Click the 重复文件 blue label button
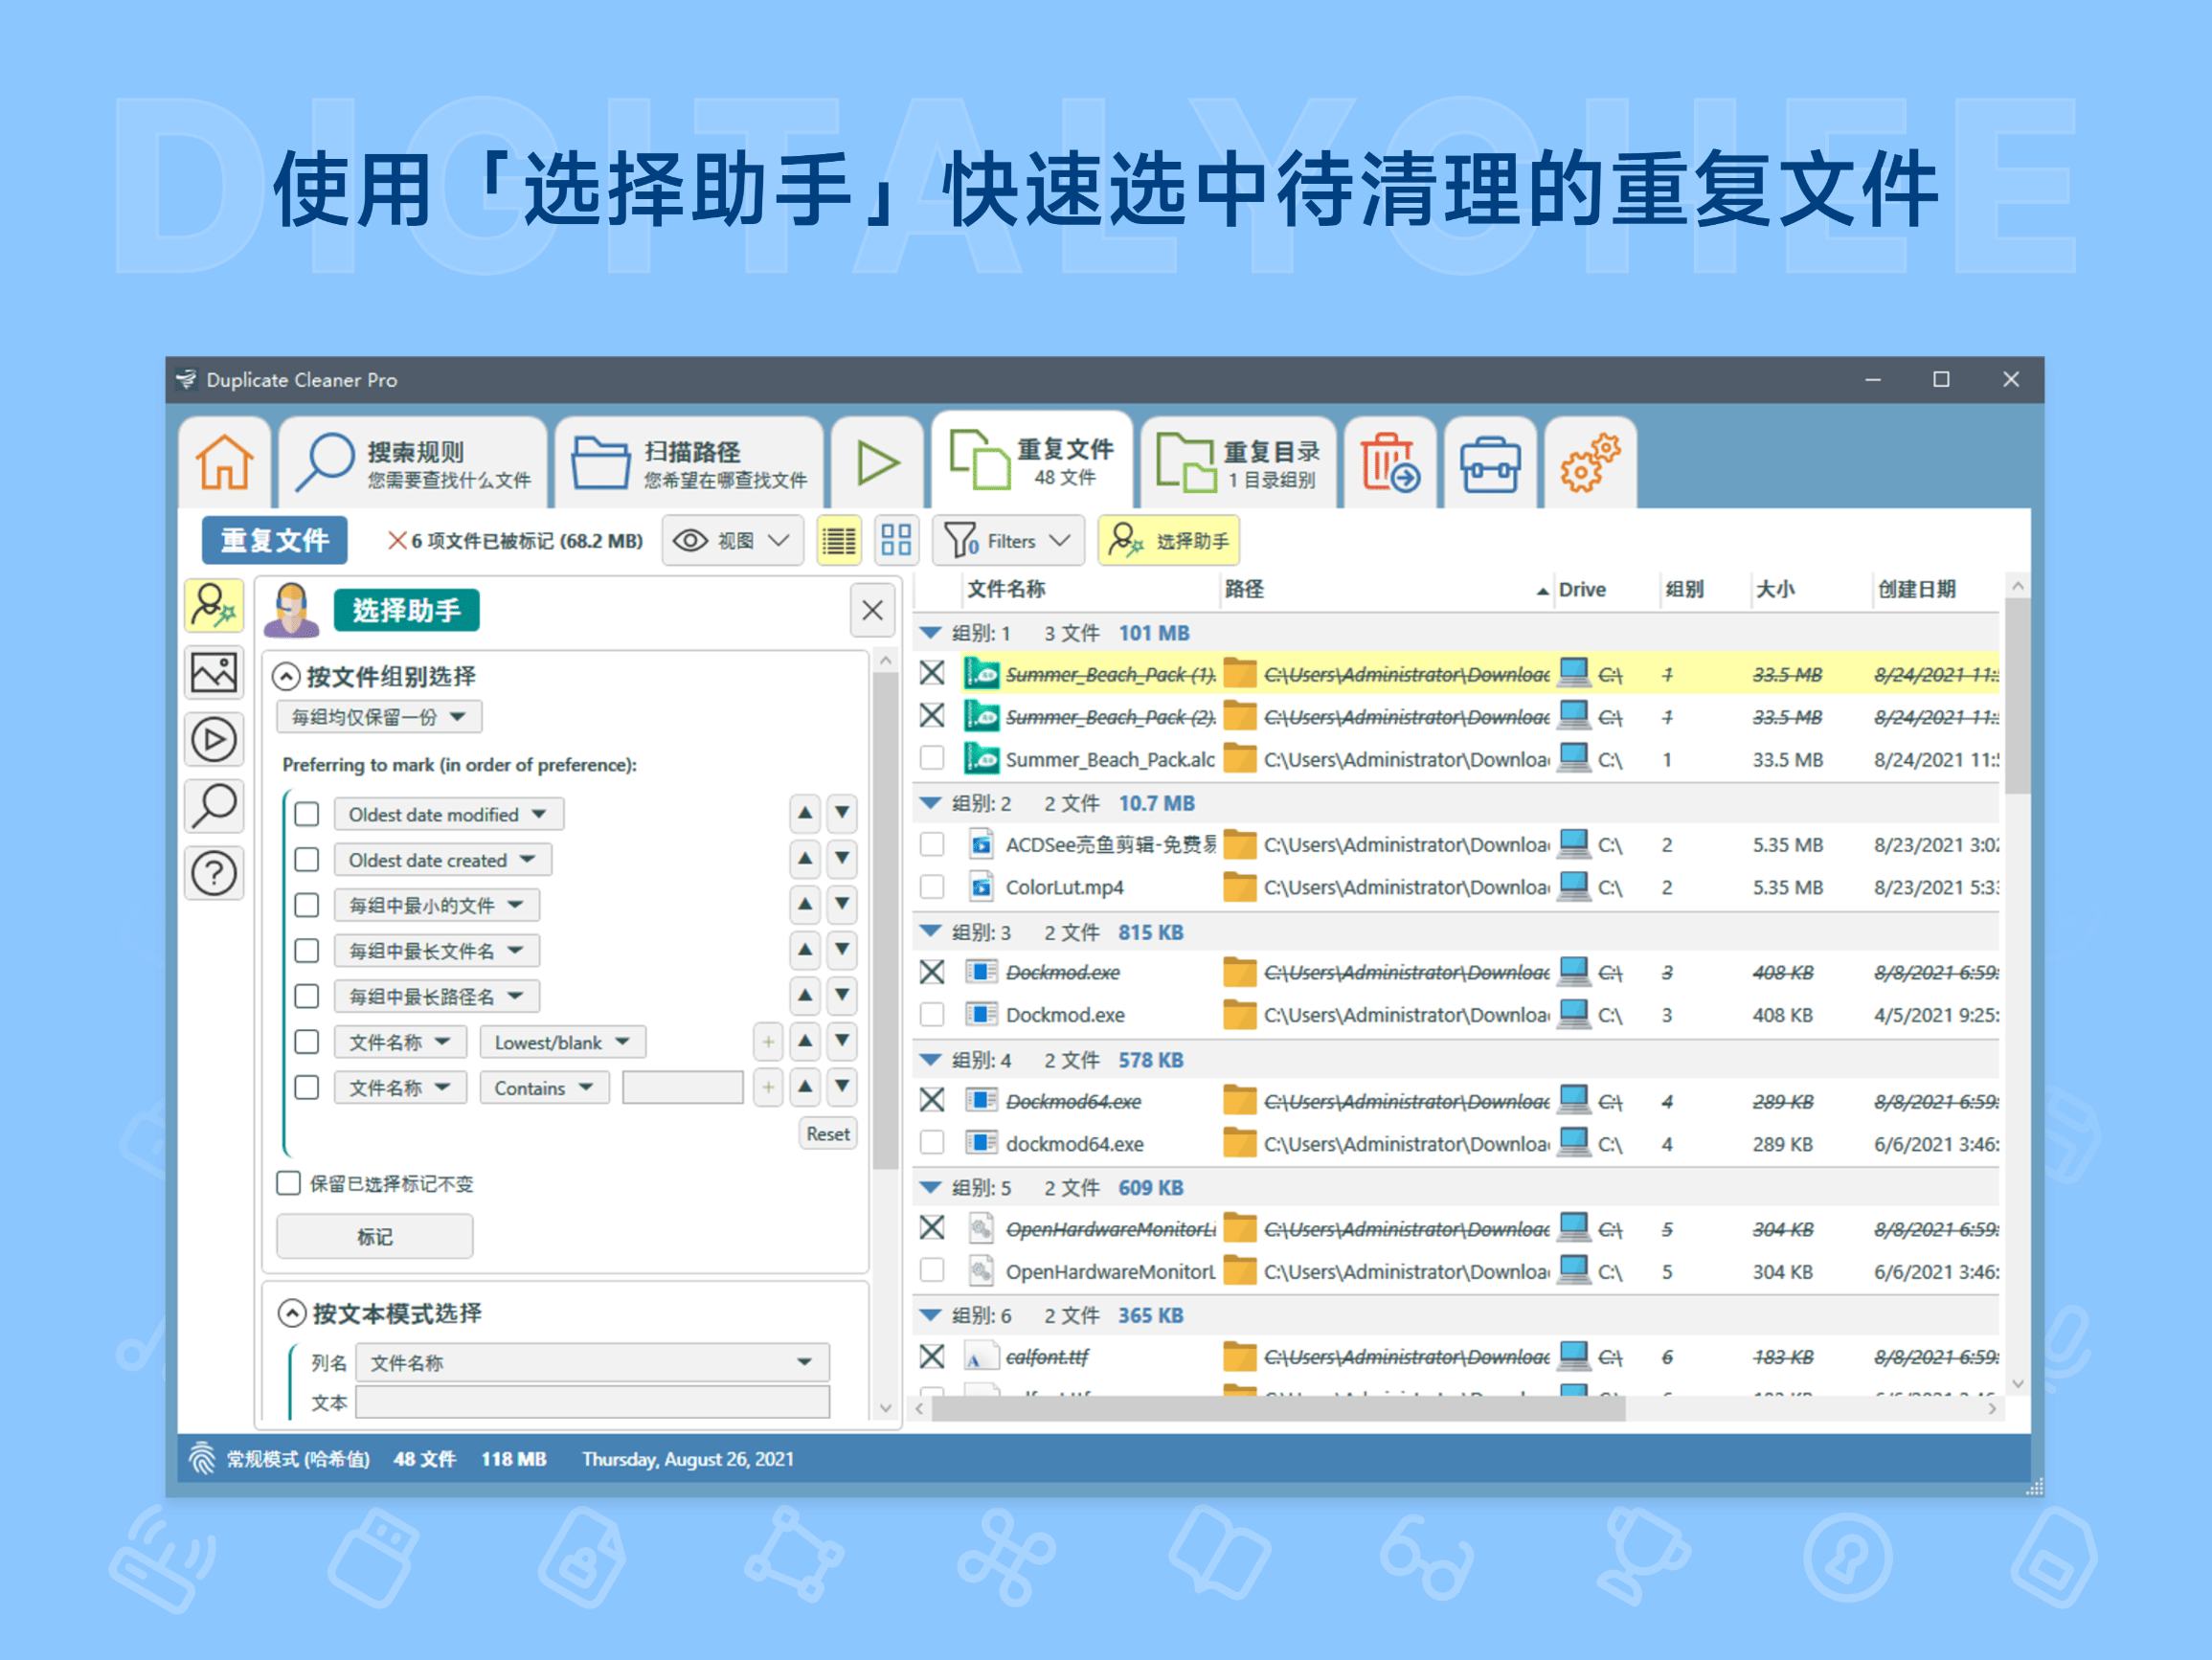 pyautogui.click(x=274, y=541)
